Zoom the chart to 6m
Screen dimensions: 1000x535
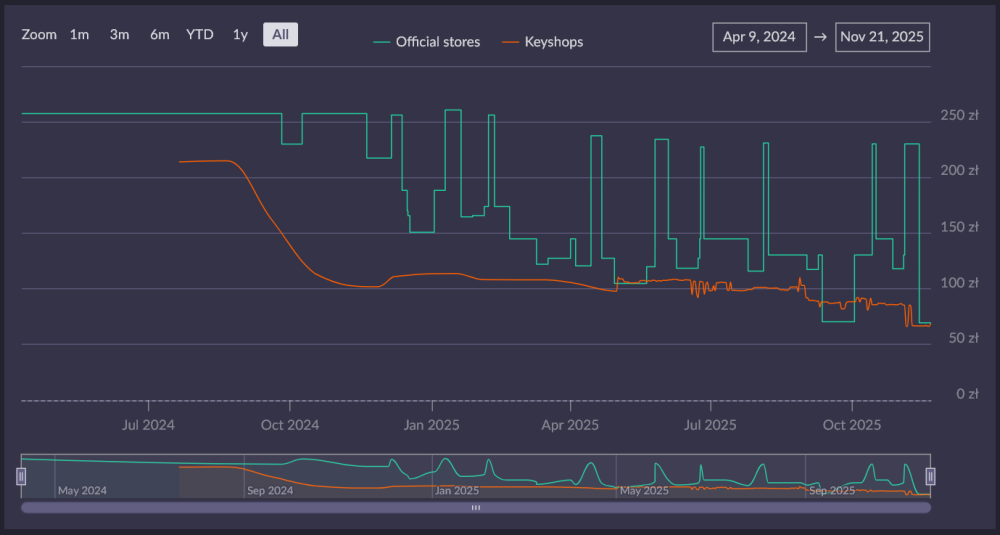click(x=159, y=35)
